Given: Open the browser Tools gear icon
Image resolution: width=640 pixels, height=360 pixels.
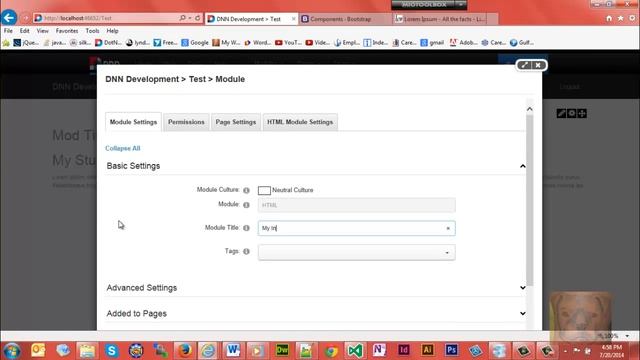Looking at the screenshot, I should tap(632, 18).
